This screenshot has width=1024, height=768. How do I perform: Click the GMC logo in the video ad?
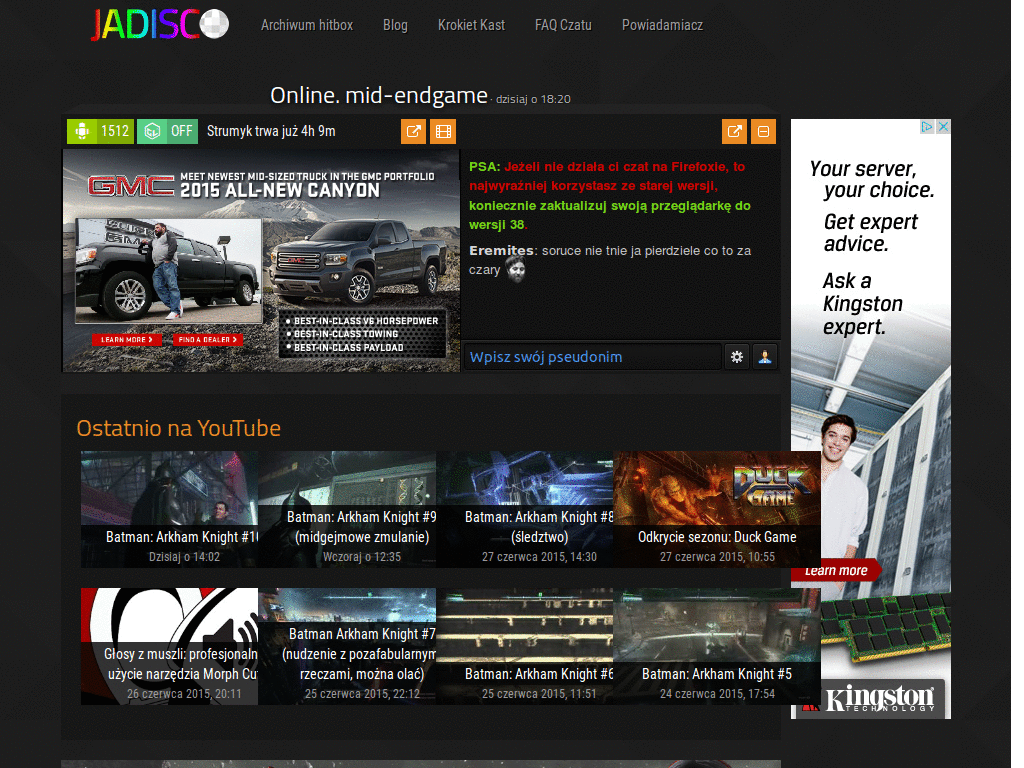[x=131, y=186]
